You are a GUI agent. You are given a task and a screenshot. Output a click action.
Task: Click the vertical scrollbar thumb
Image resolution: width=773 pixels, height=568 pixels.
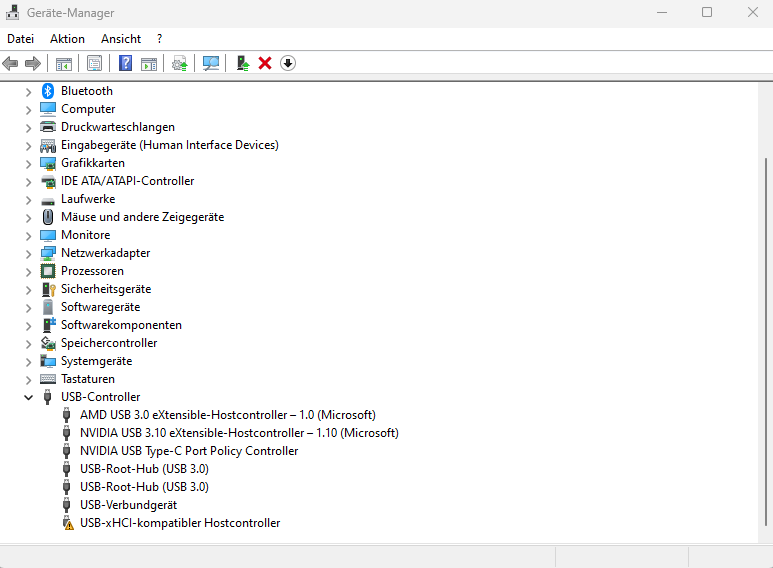click(x=766, y=342)
